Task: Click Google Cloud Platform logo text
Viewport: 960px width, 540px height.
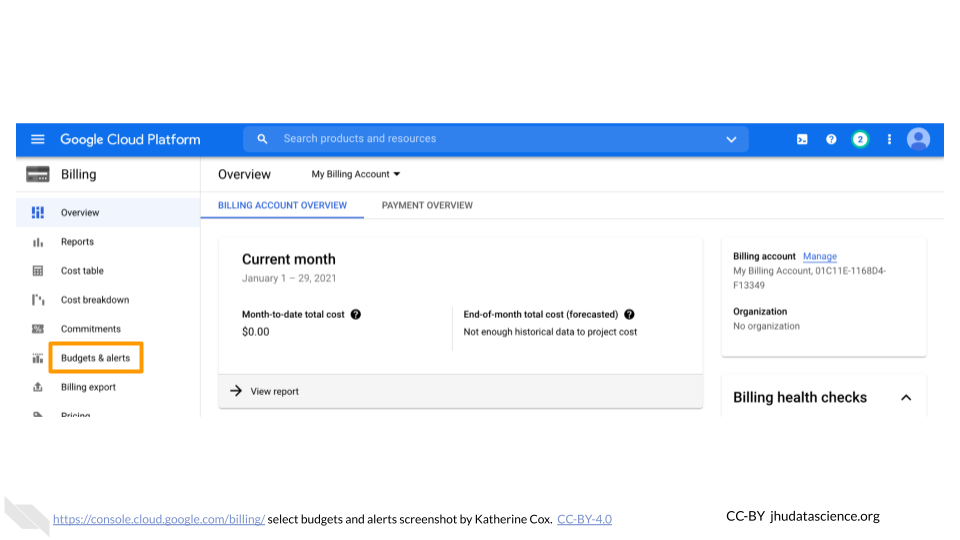Action: click(130, 140)
